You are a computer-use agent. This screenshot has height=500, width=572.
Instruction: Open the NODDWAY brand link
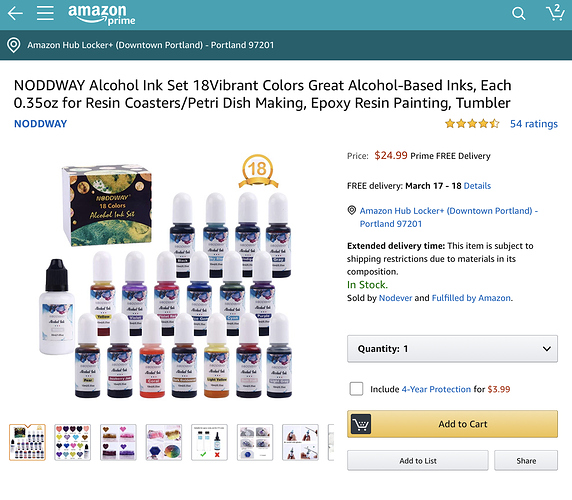[x=40, y=124]
